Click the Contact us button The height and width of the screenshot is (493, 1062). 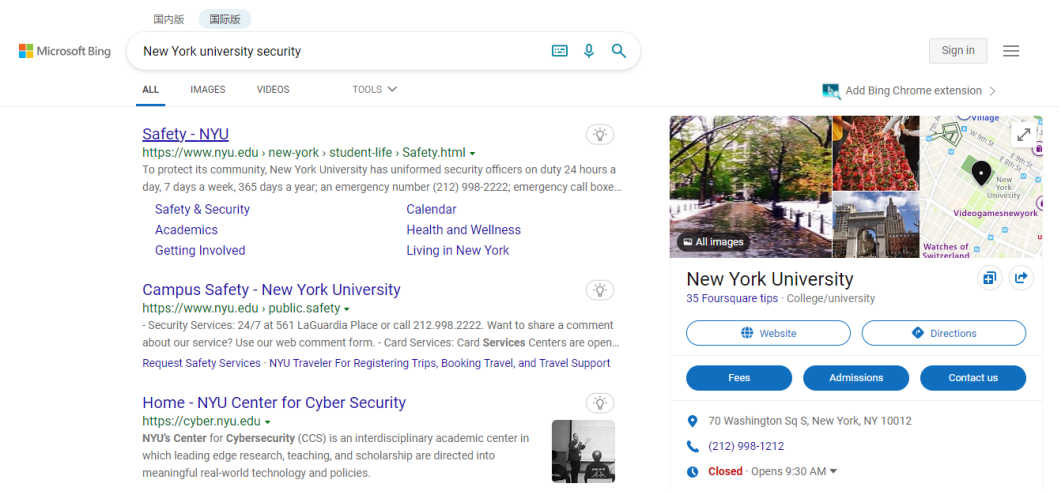pos(973,378)
